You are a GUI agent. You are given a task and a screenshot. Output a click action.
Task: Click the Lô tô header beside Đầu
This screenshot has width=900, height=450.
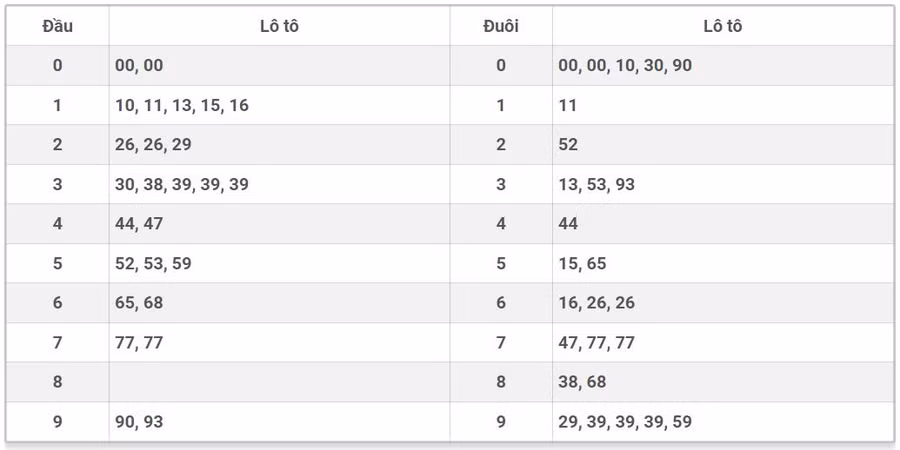(x=279, y=26)
